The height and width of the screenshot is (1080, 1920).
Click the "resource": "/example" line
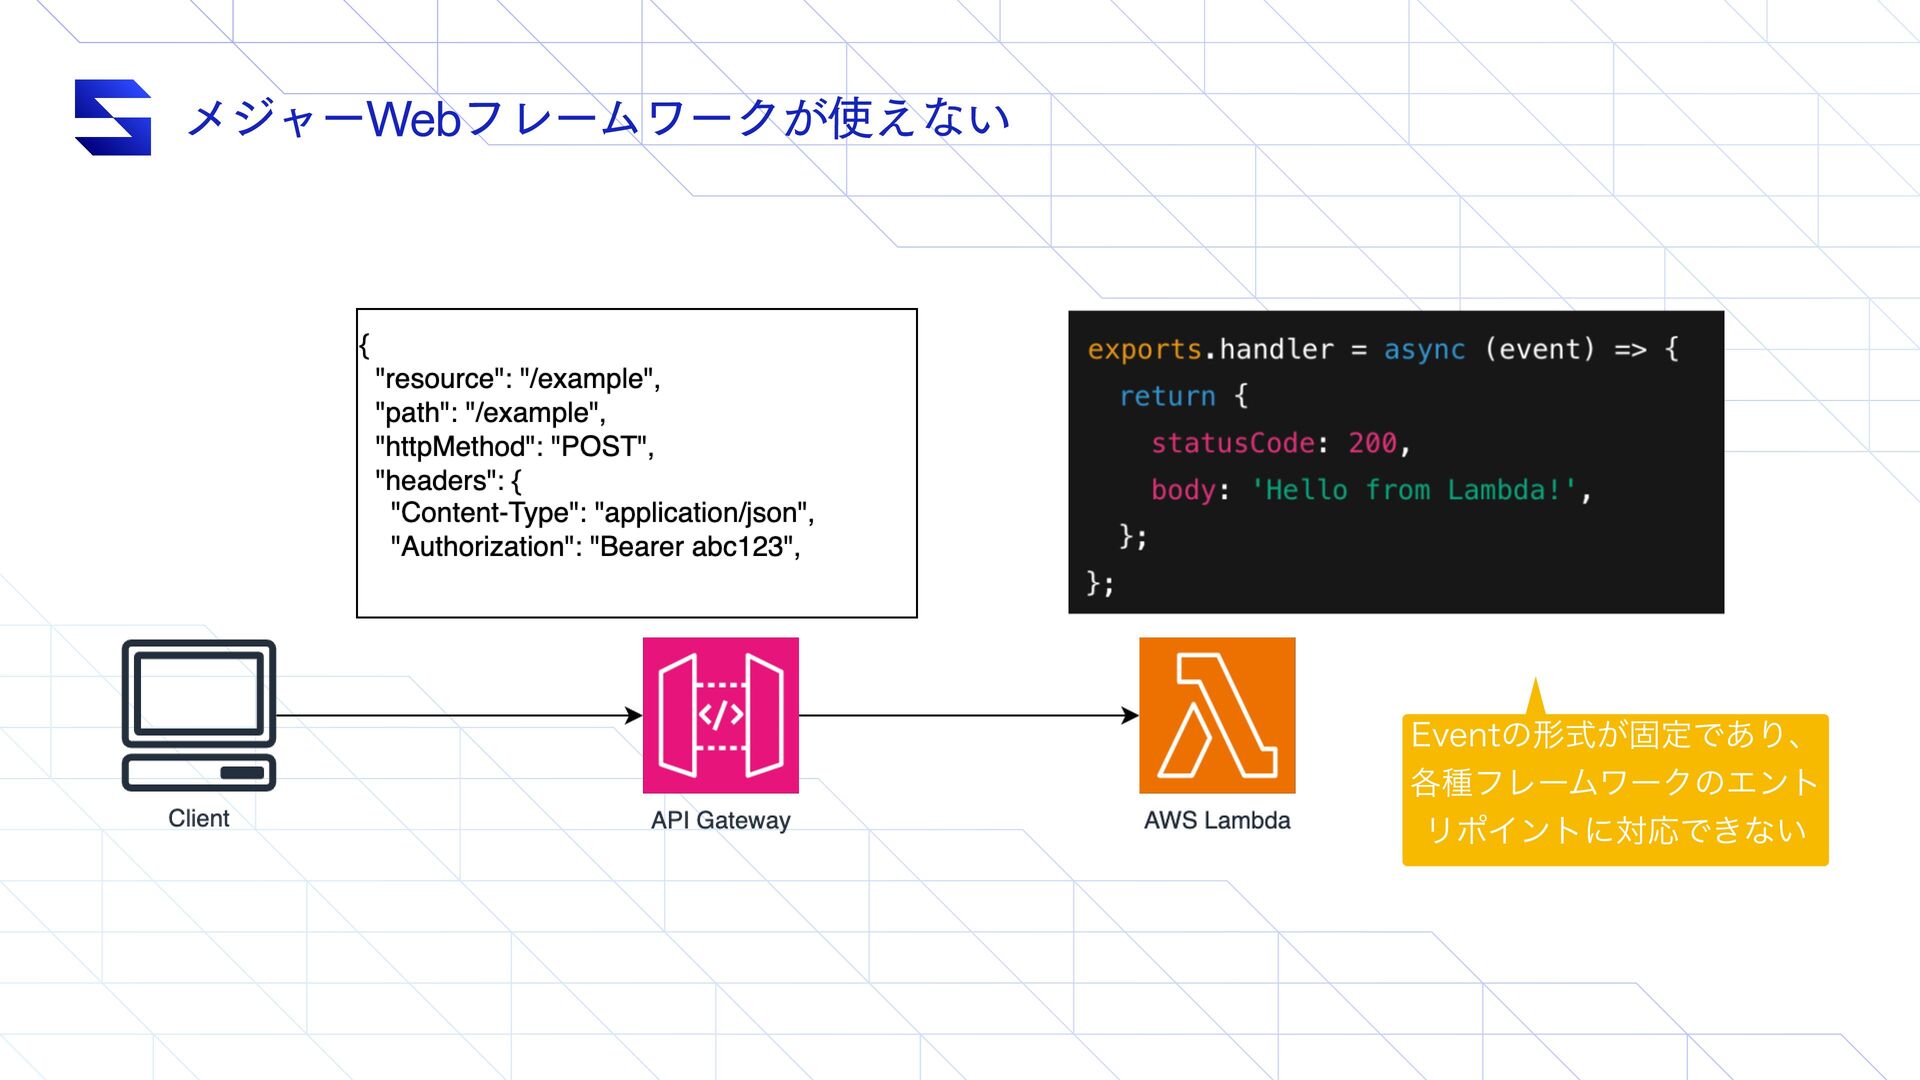point(517,379)
